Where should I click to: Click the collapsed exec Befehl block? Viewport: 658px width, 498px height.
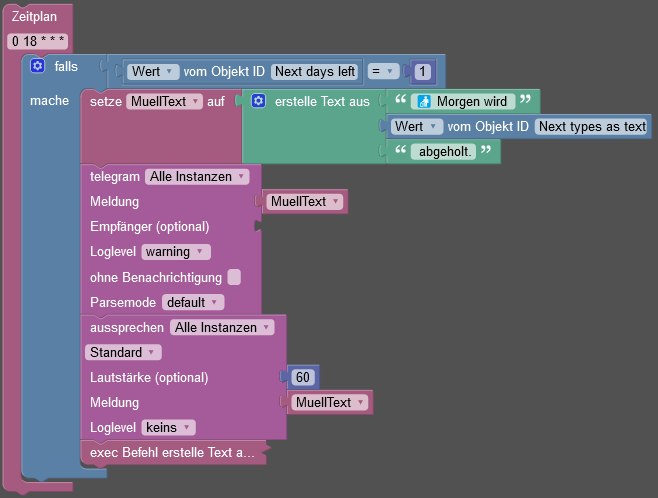(x=173, y=453)
